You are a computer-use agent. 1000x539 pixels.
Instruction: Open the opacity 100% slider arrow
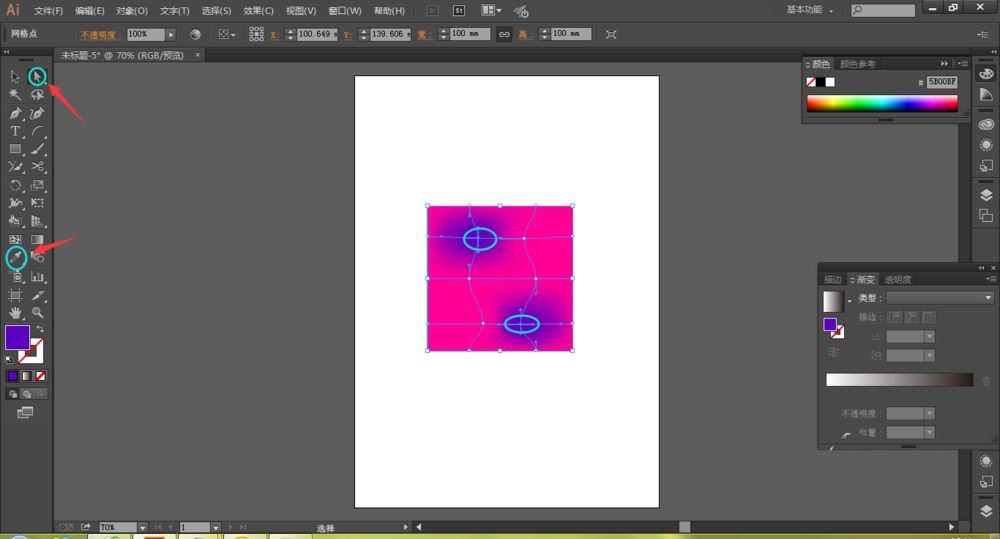pyautogui.click(x=171, y=34)
